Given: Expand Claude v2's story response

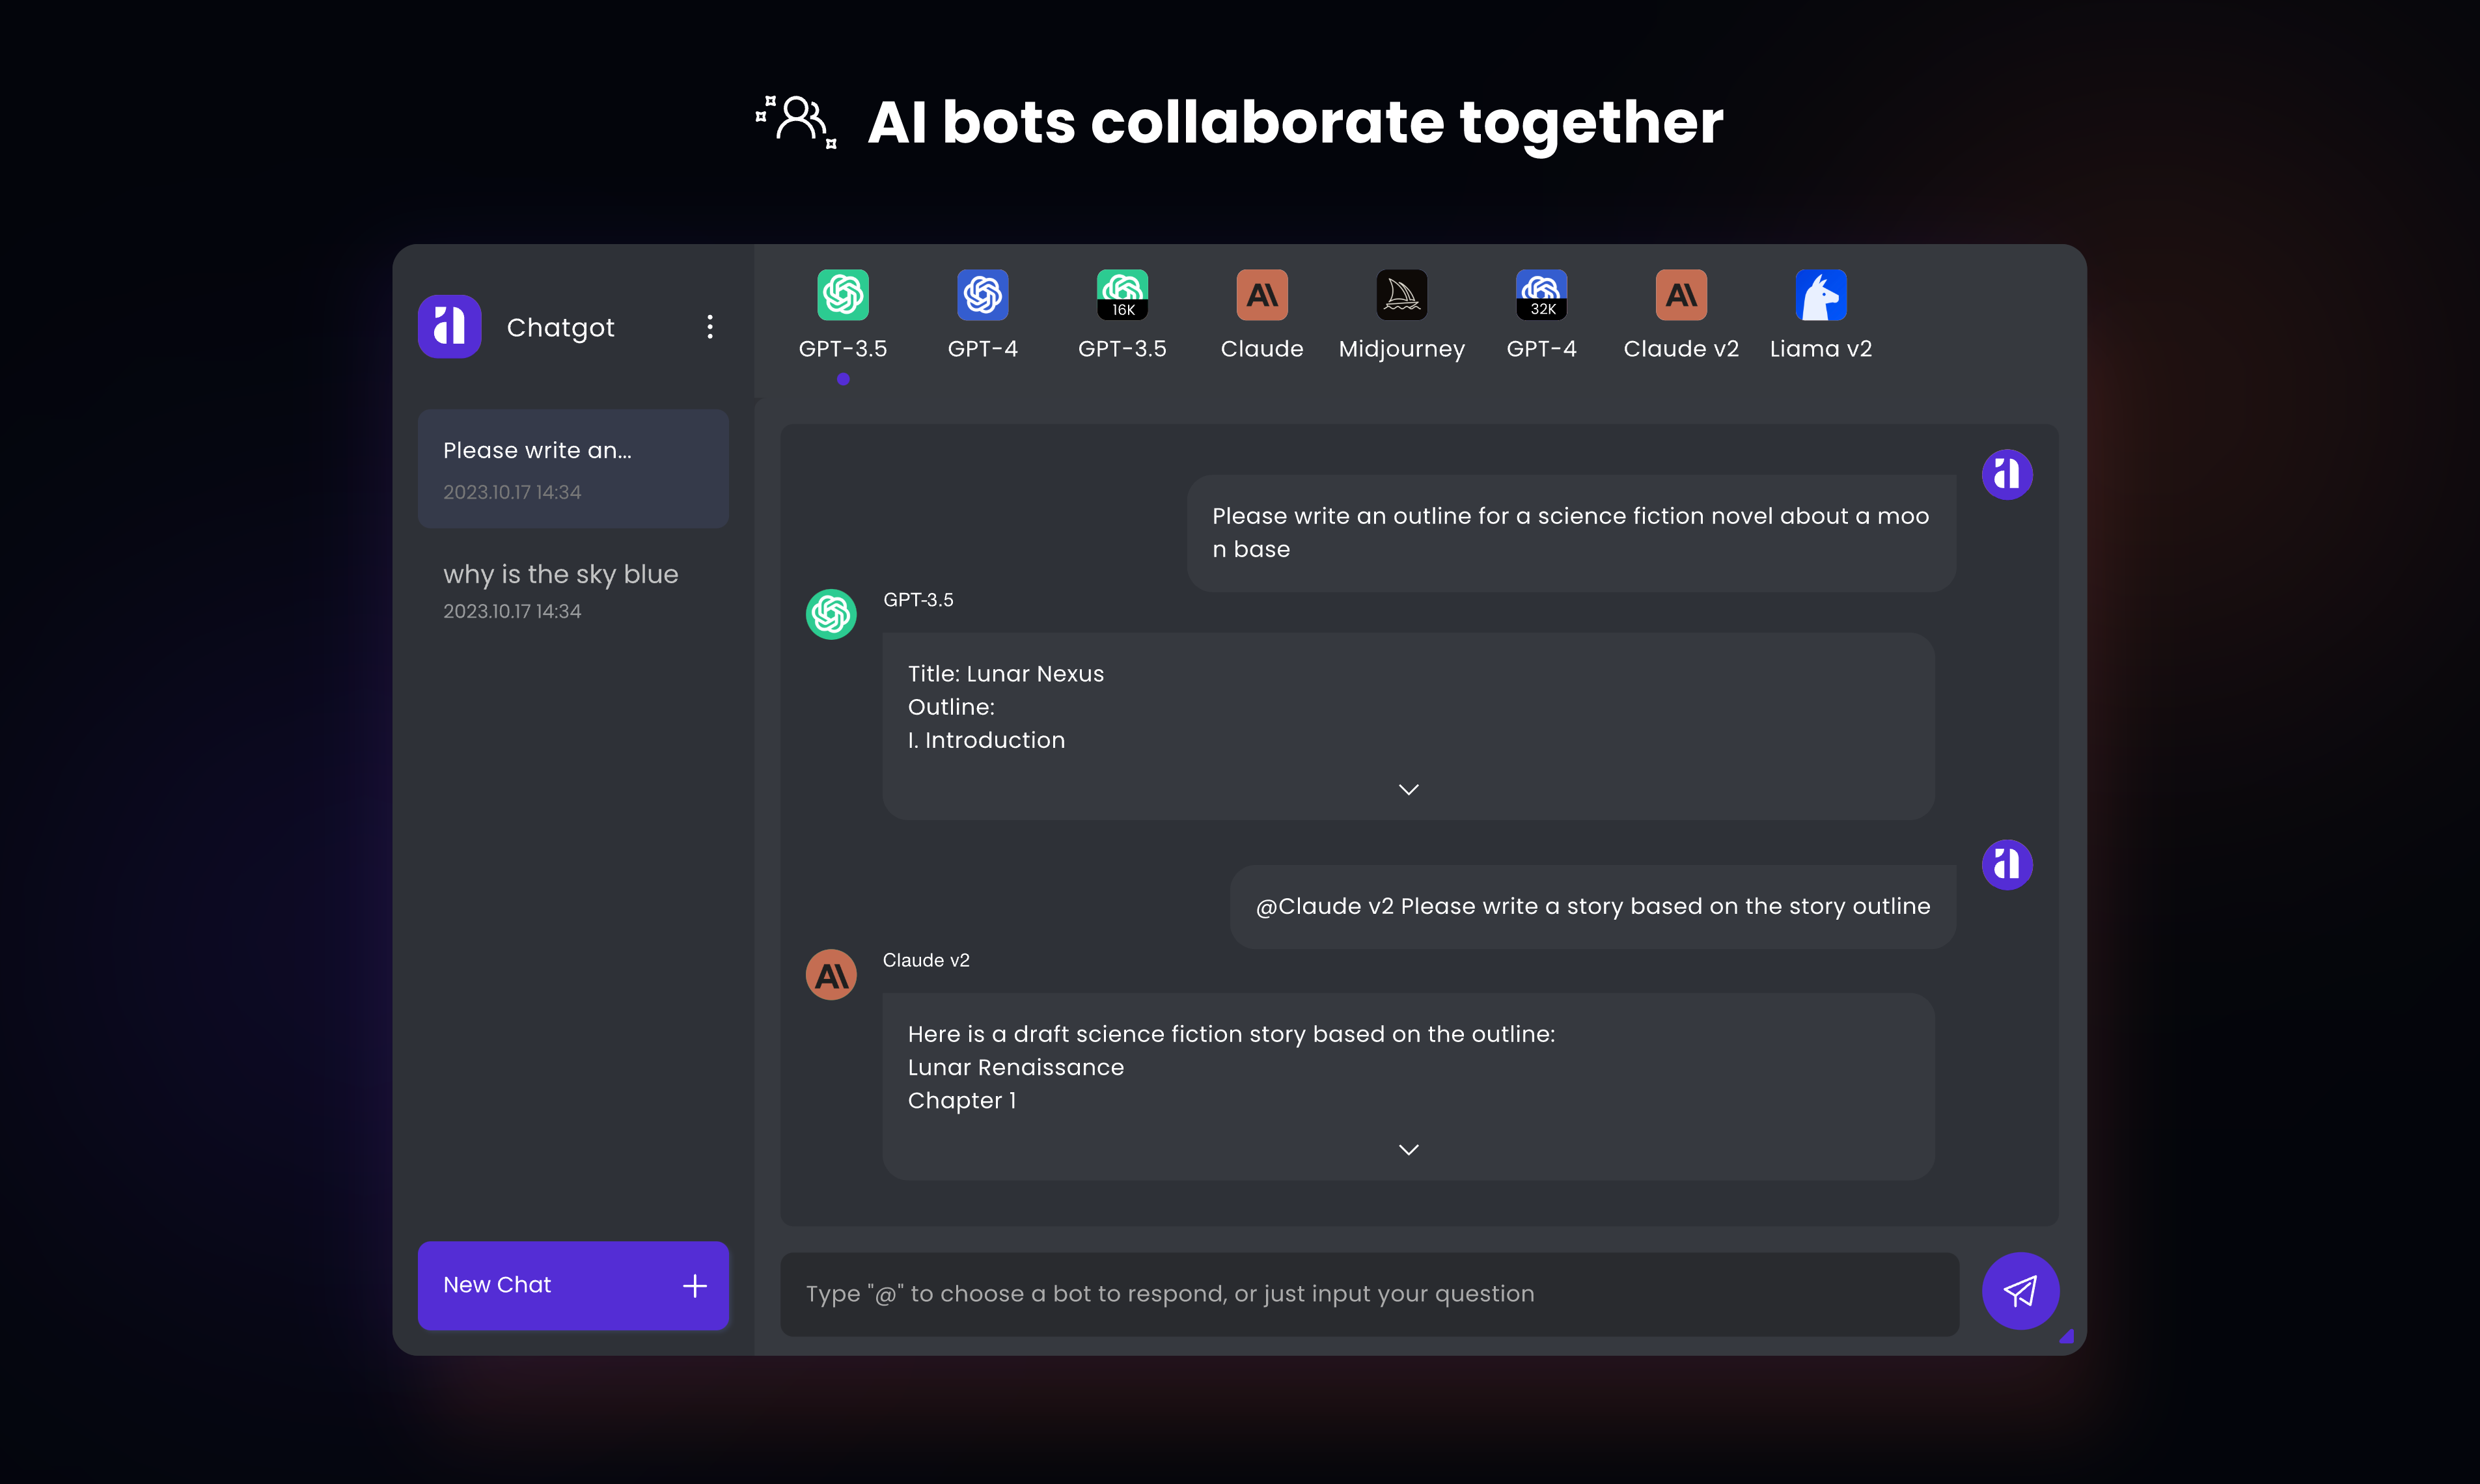Looking at the screenshot, I should tap(1408, 1149).
